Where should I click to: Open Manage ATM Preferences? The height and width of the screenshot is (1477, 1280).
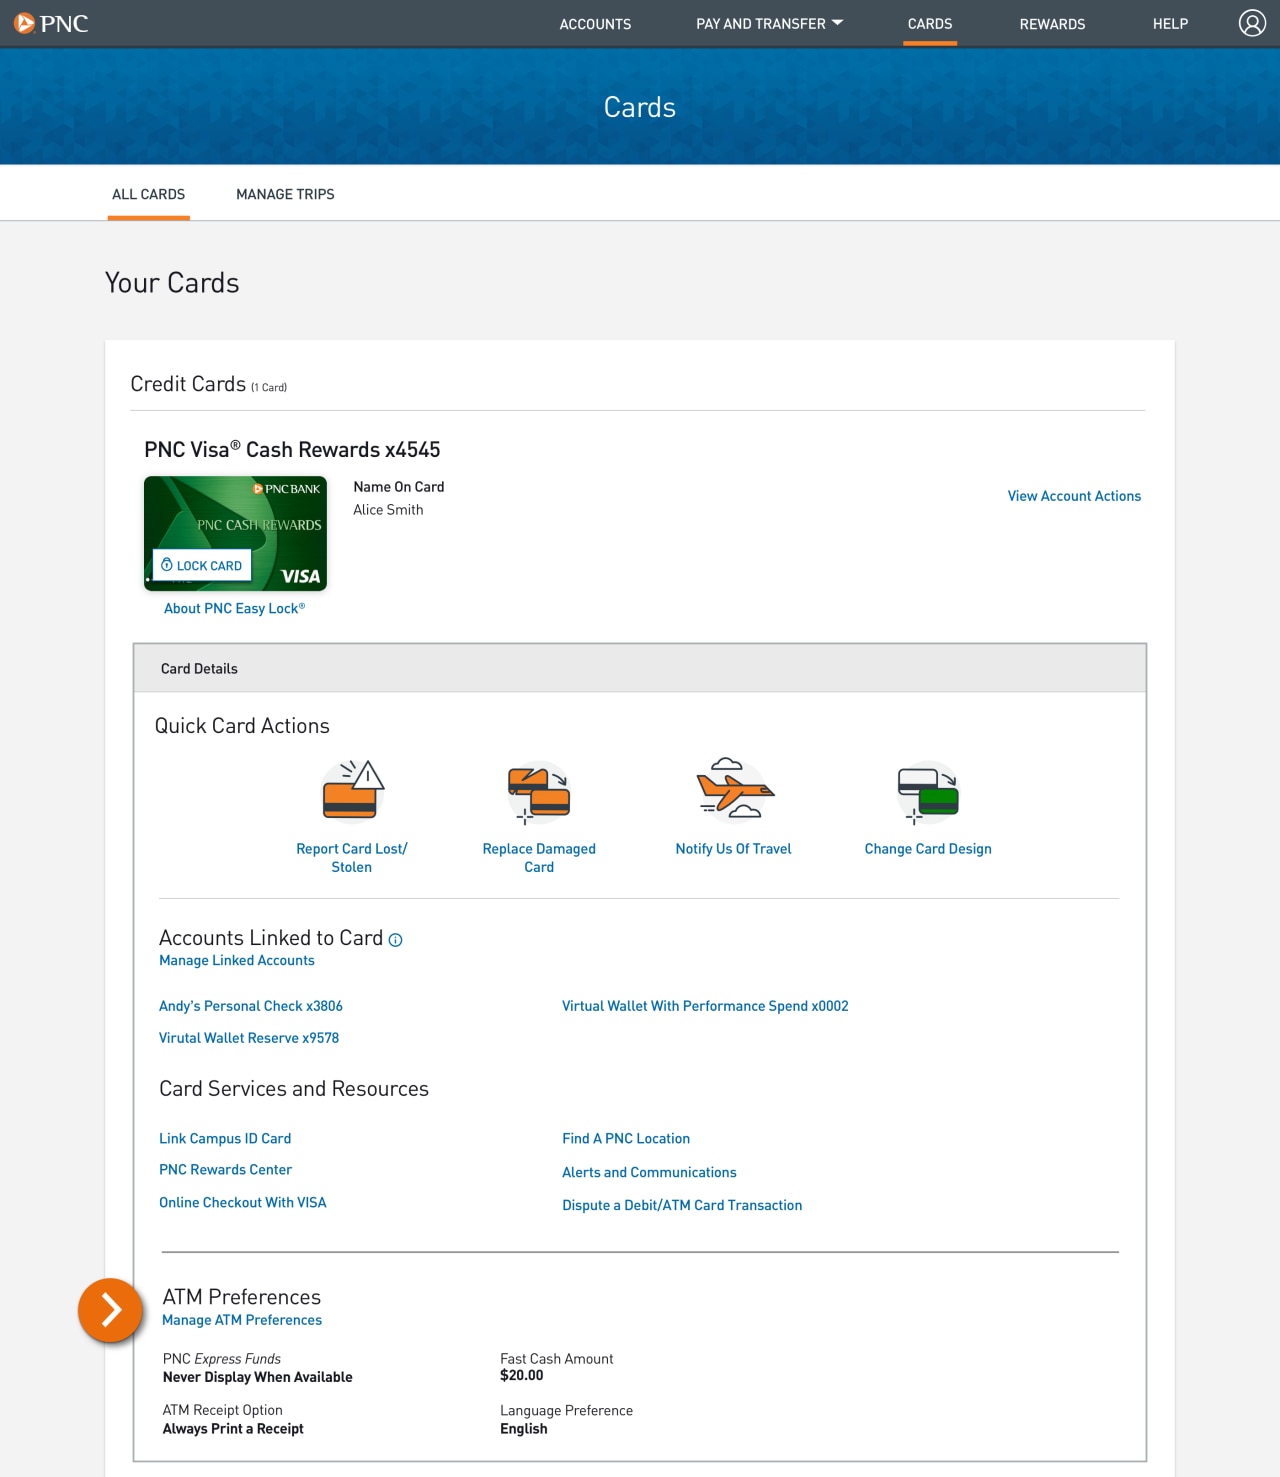pos(242,1319)
